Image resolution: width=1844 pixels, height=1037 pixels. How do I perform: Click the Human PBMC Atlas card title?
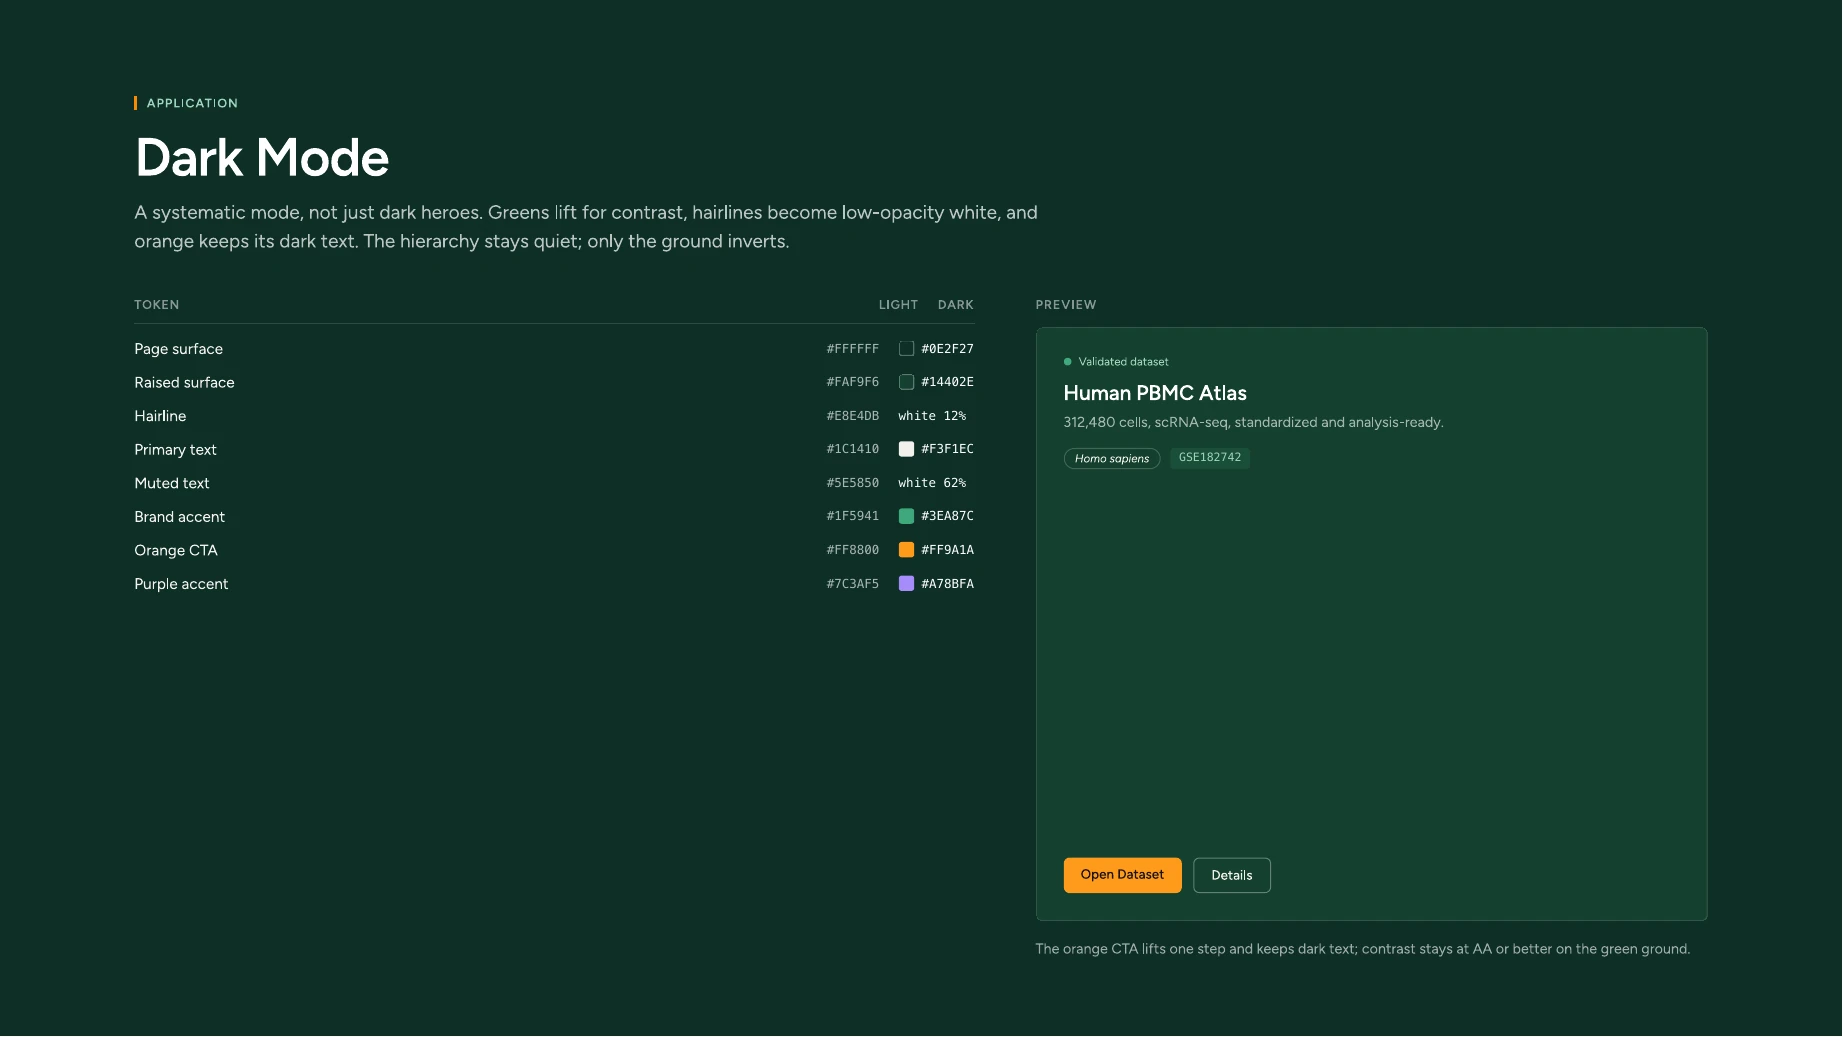click(x=1155, y=393)
